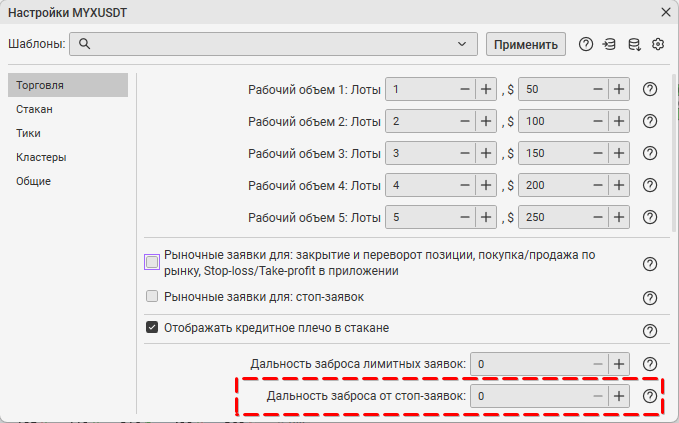The width and height of the screenshot is (679, 423).
Task: Open template settings gear icon
Action: click(x=658, y=44)
